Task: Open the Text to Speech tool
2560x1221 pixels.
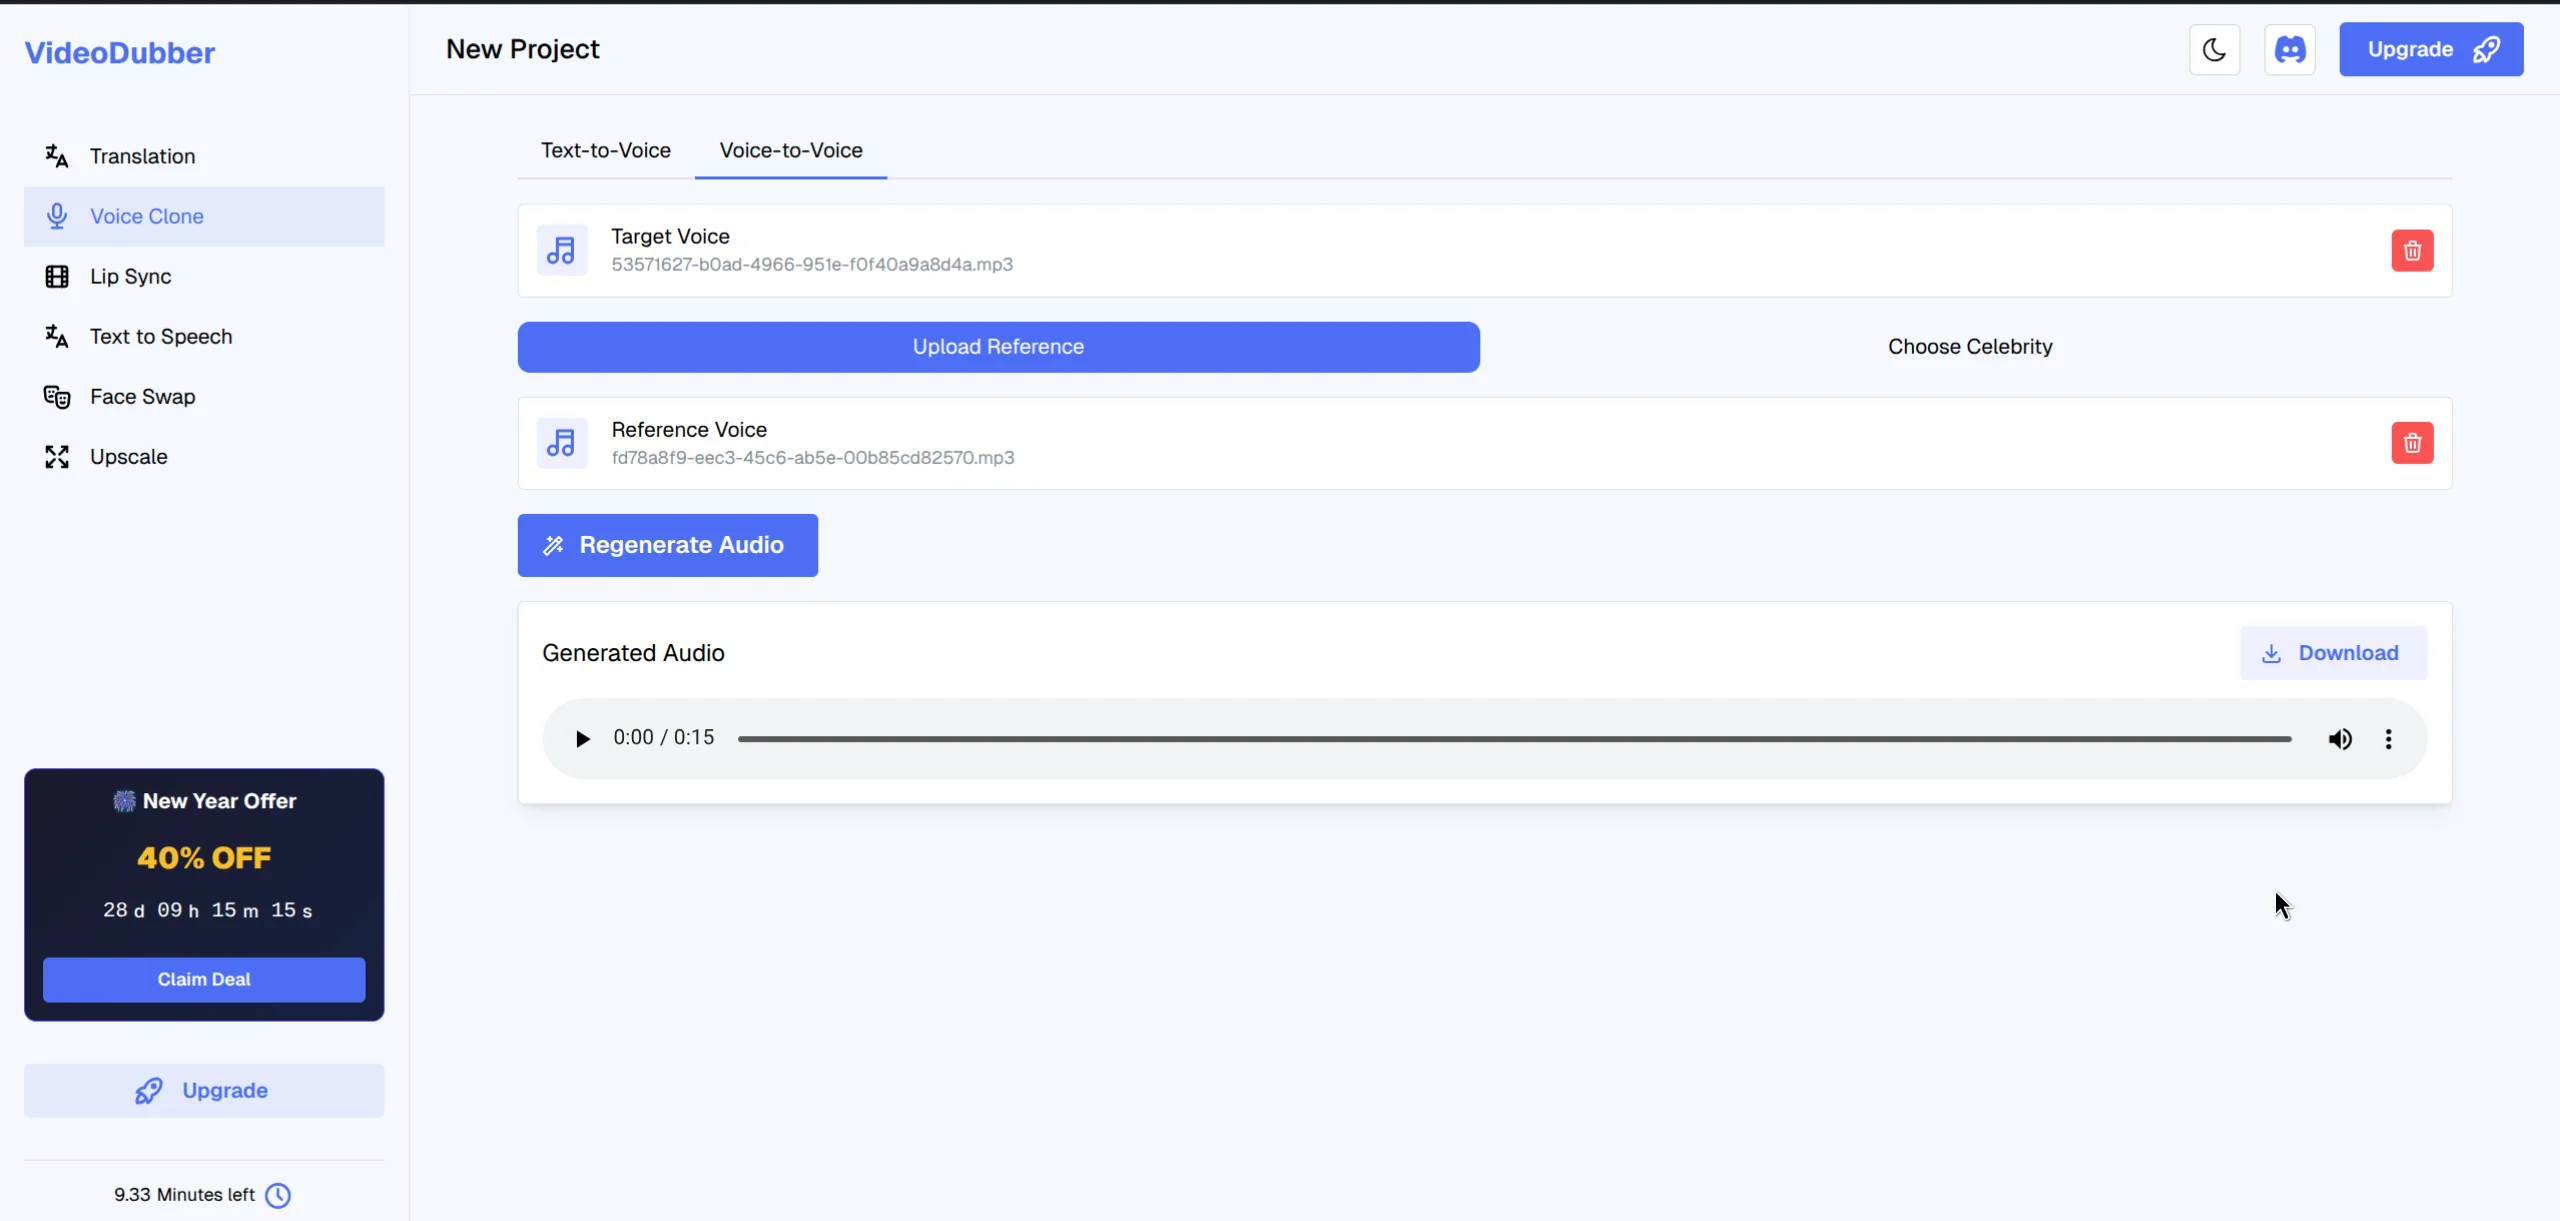Action: [161, 337]
